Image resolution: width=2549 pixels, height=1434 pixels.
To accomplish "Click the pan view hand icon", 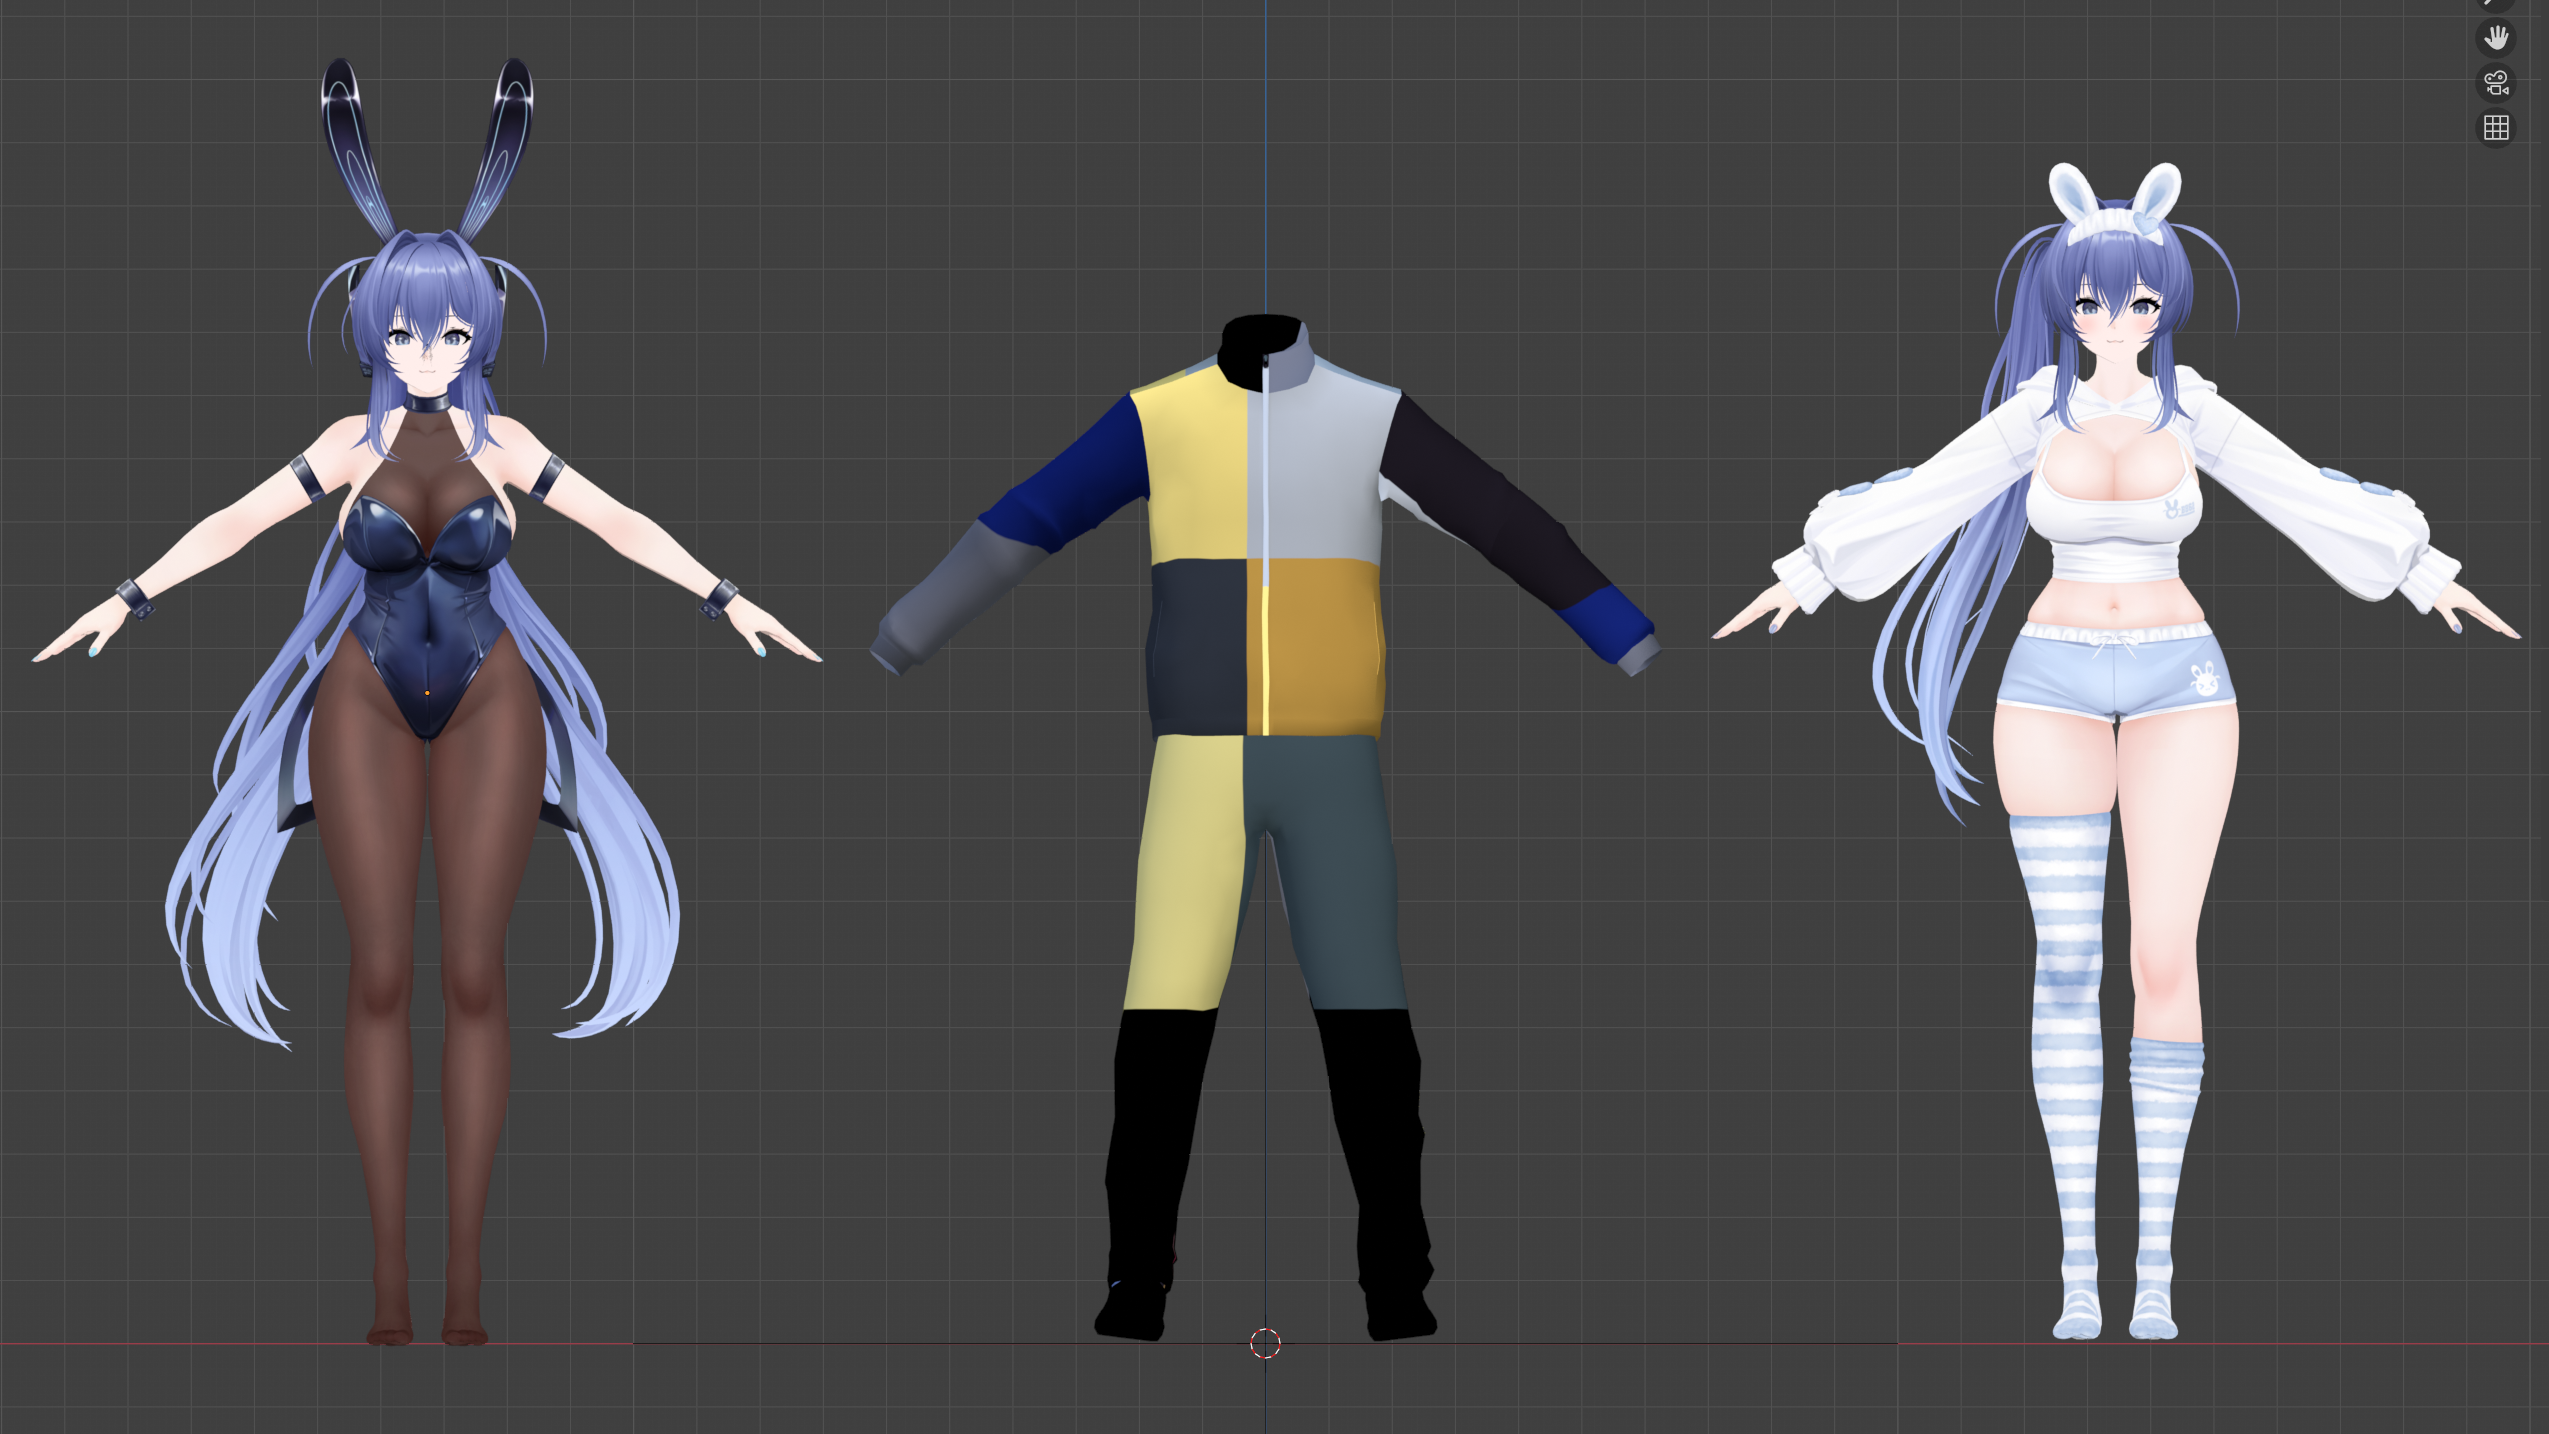I will point(2496,38).
